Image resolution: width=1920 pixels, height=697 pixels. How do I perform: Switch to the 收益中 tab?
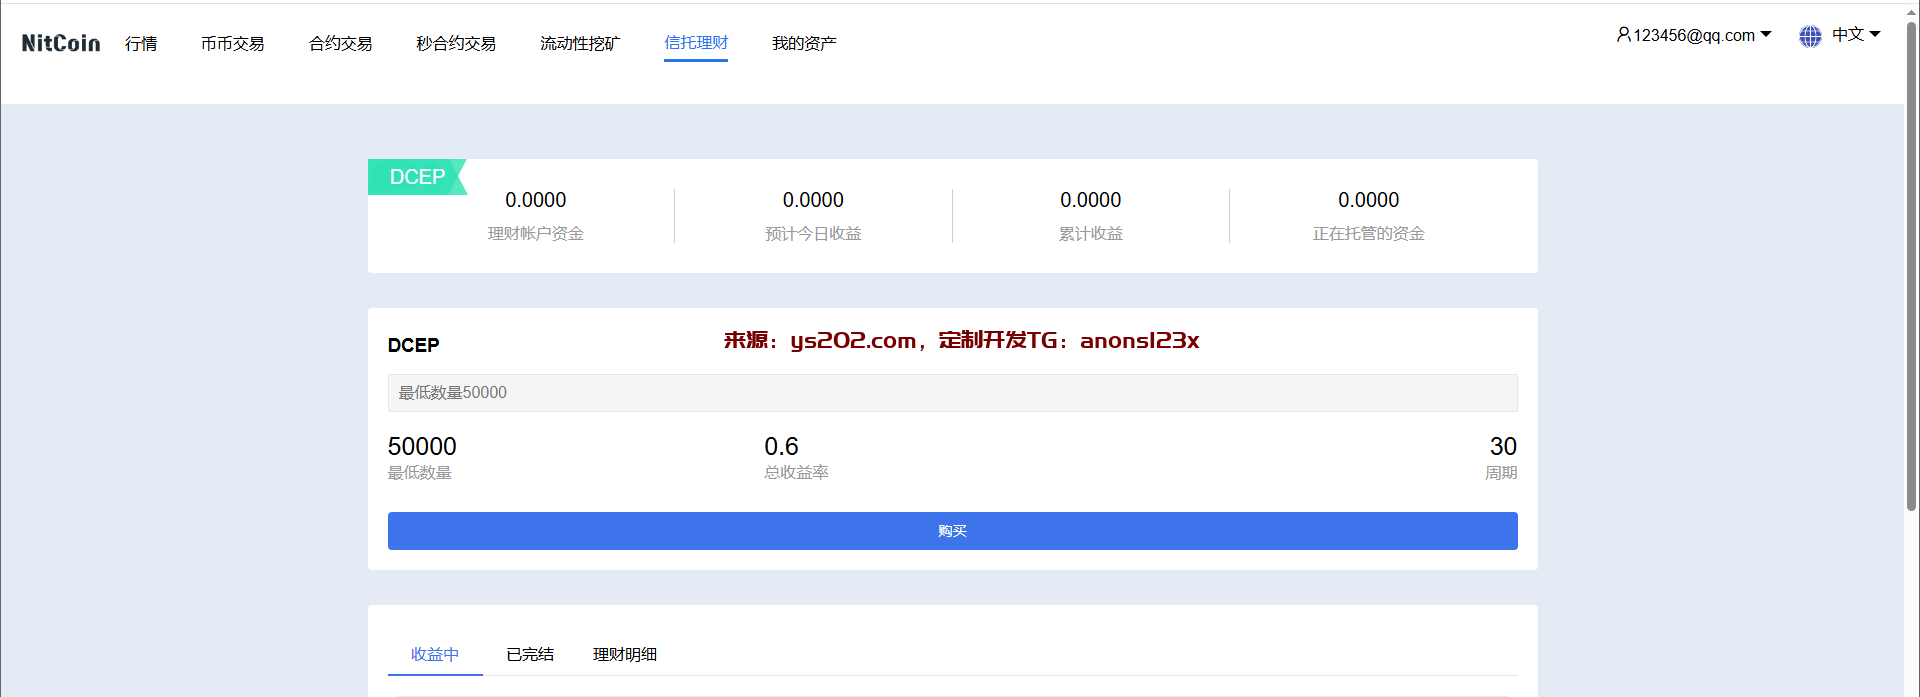[435, 654]
